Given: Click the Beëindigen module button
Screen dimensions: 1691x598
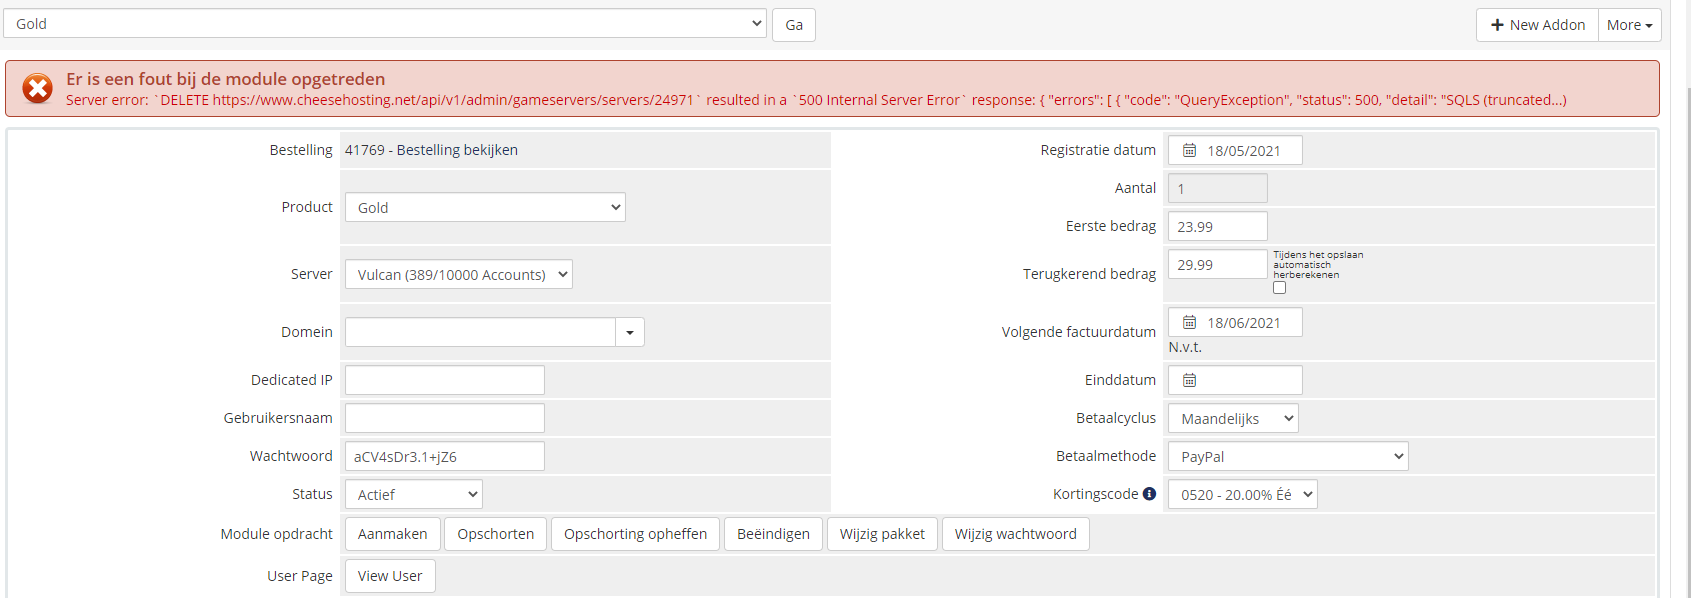Looking at the screenshot, I should [x=773, y=534].
